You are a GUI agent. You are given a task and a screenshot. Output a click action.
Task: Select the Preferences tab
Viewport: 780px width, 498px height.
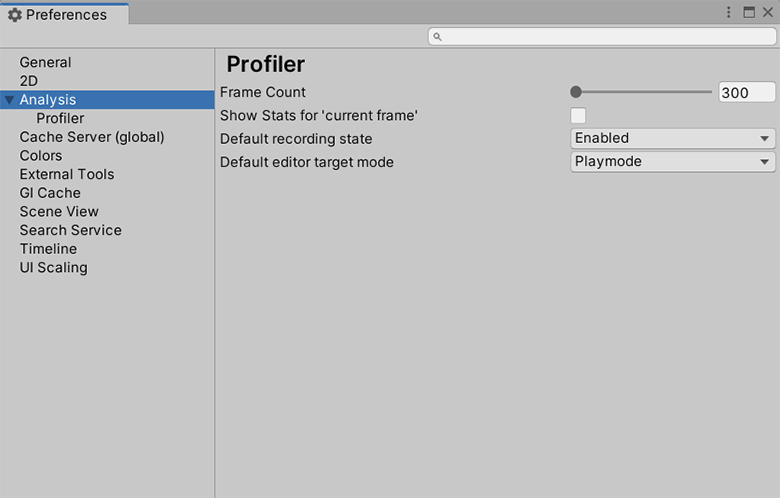[65, 15]
